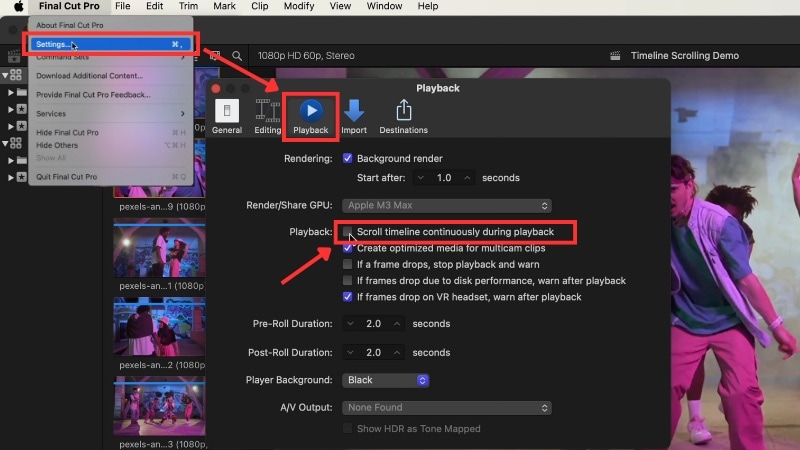Switch to the Import settings pane
800x450 pixels.
point(354,117)
